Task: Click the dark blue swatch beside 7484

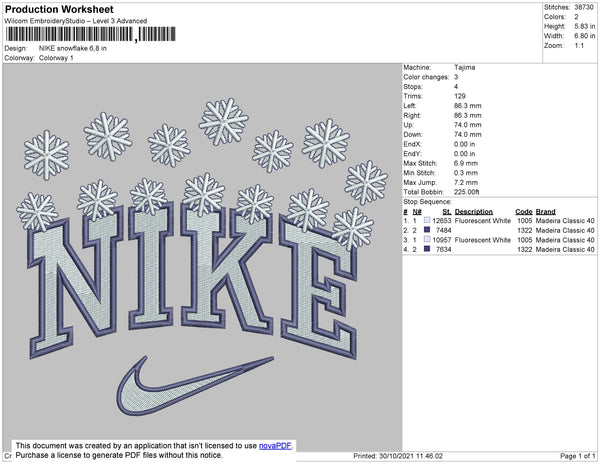Action: [427, 230]
